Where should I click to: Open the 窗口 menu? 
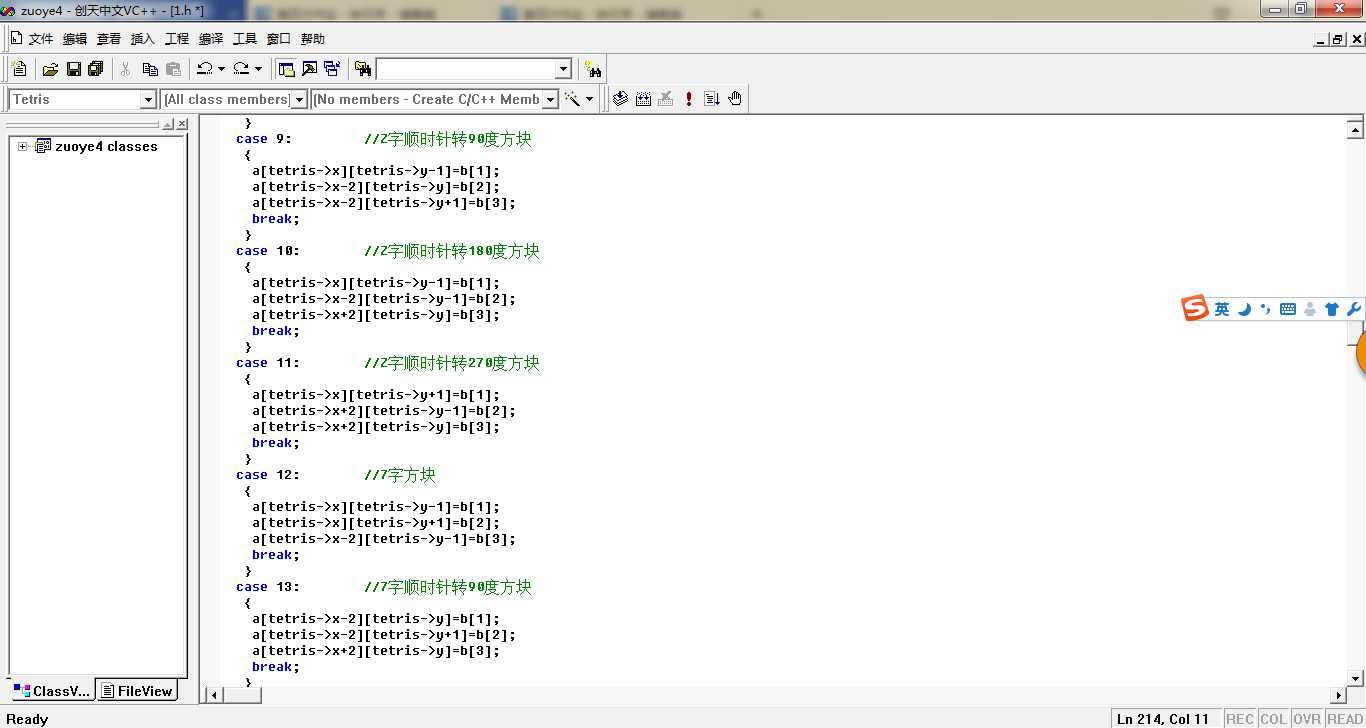coord(279,39)
